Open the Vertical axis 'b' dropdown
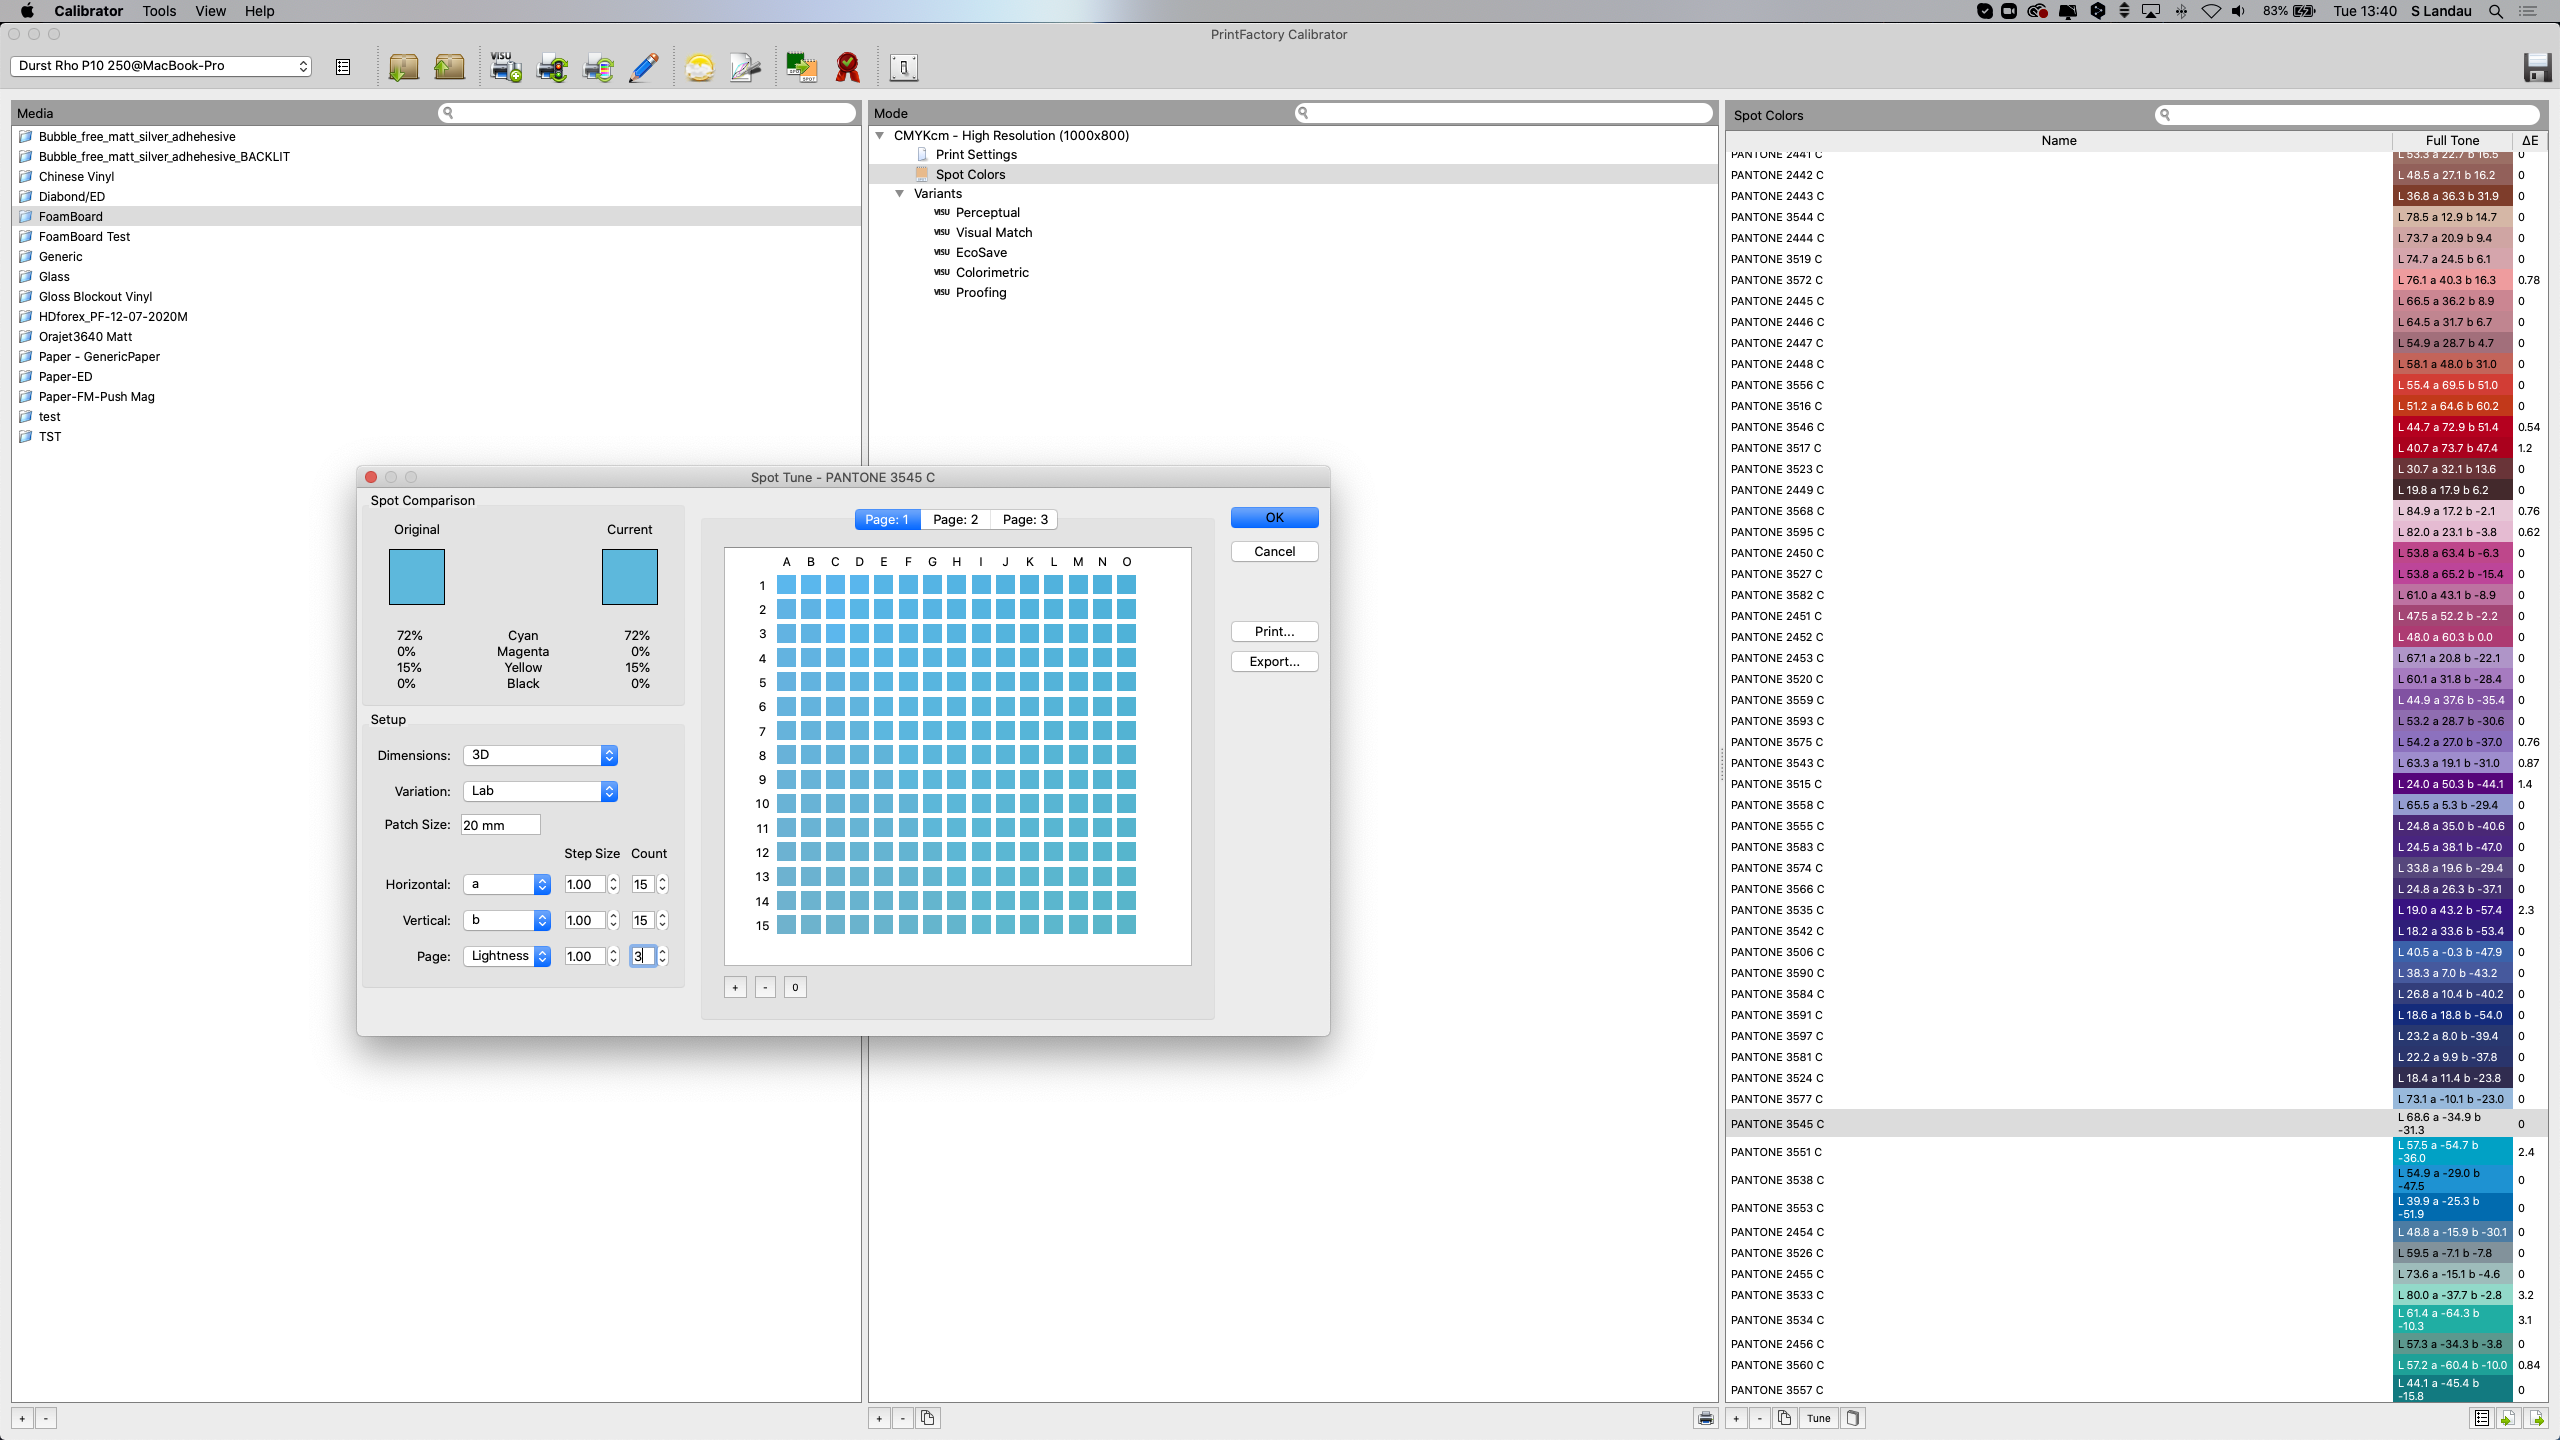 [x=507, y=921]
